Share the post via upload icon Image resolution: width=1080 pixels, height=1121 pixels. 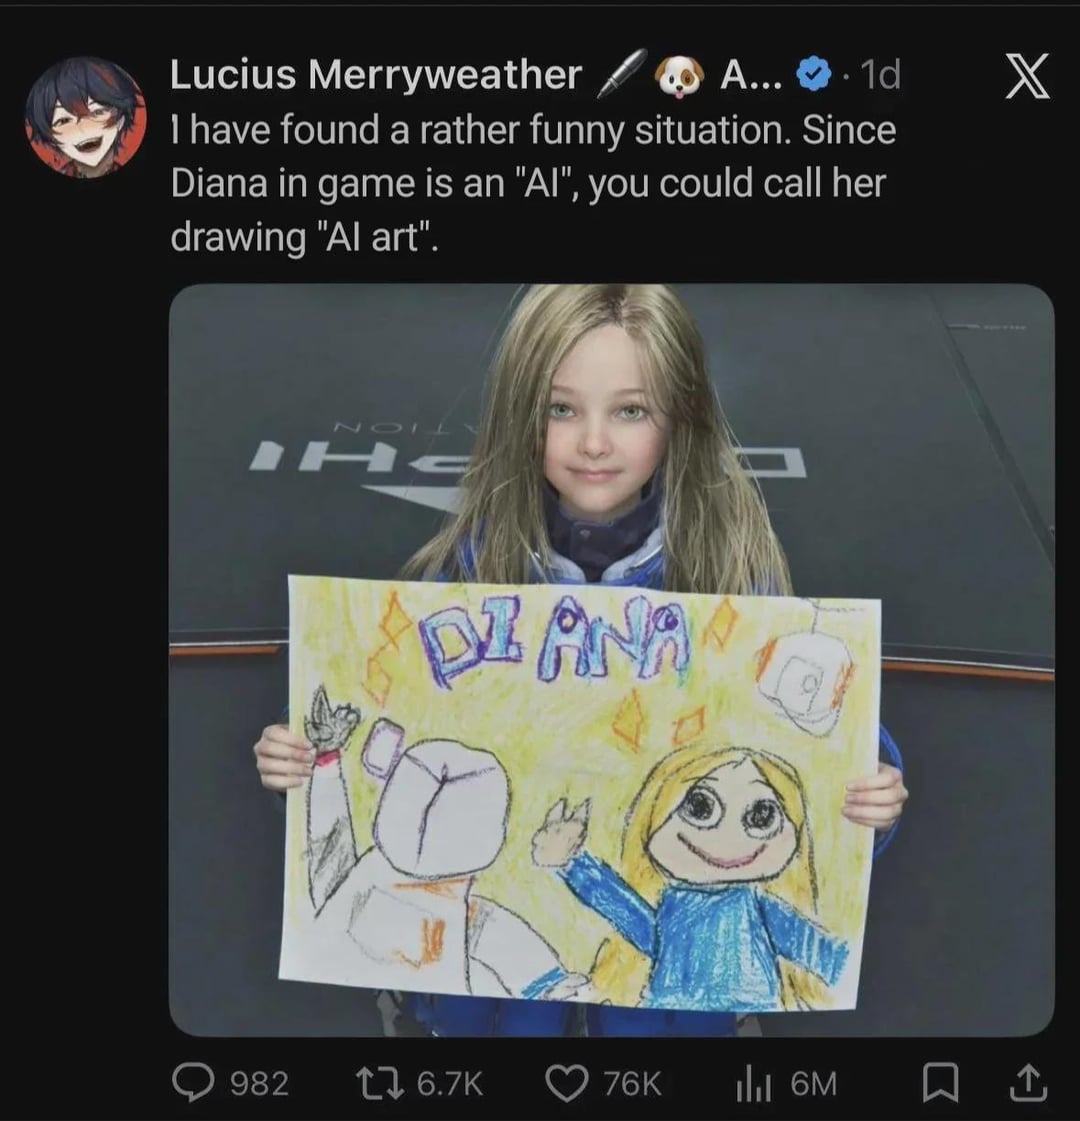coord(1027,1082)
